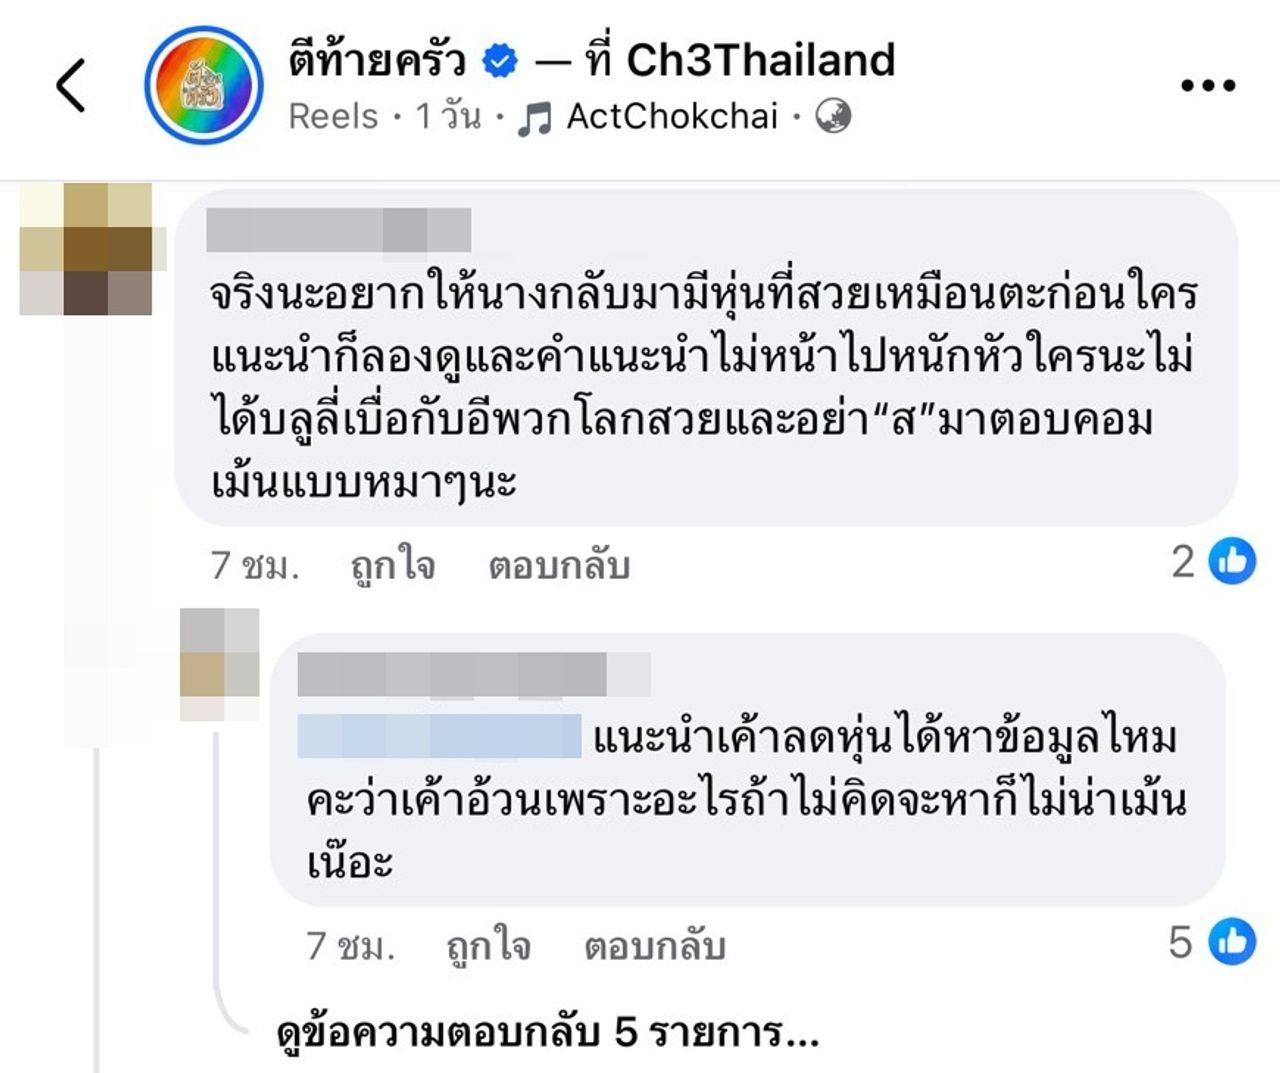Image resolution: width=1280 pixels, height=1073 pixels.
Task: Tap the globe public privacy icon
Action: pyautogui.click(x=833, y=117)
